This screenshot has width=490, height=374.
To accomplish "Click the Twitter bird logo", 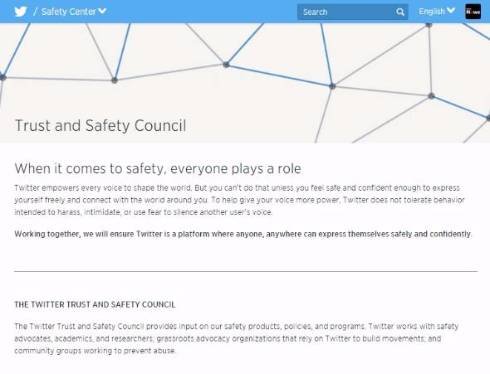I will (21, 12).
